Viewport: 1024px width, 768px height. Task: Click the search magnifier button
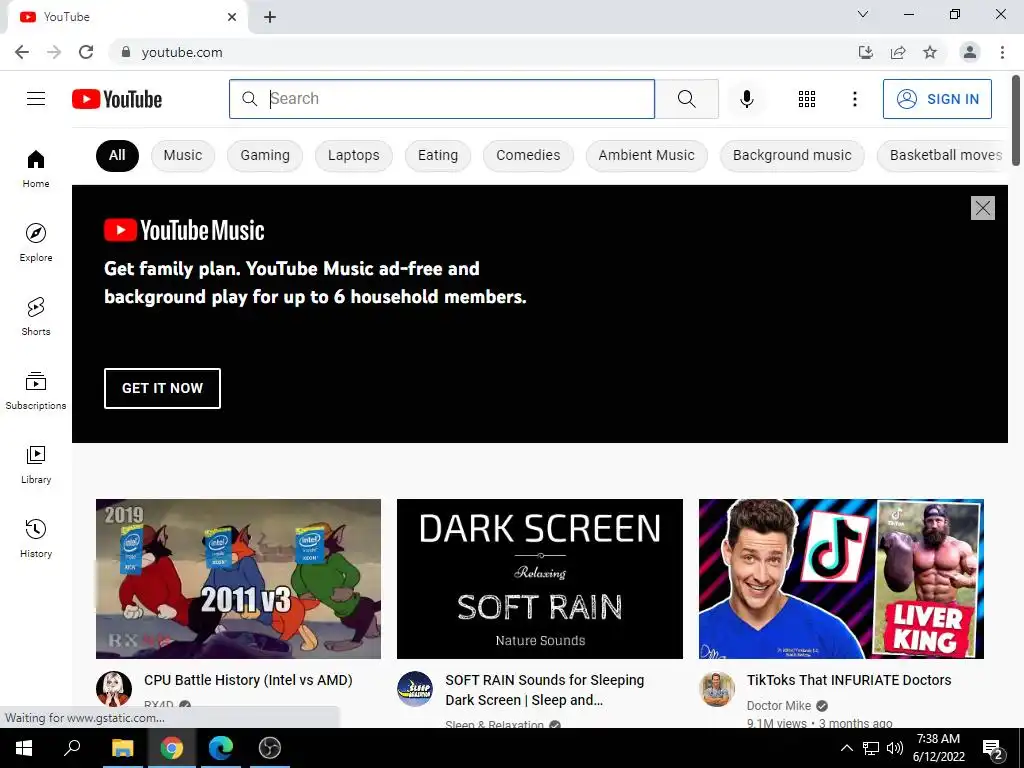tap(686, 99)
